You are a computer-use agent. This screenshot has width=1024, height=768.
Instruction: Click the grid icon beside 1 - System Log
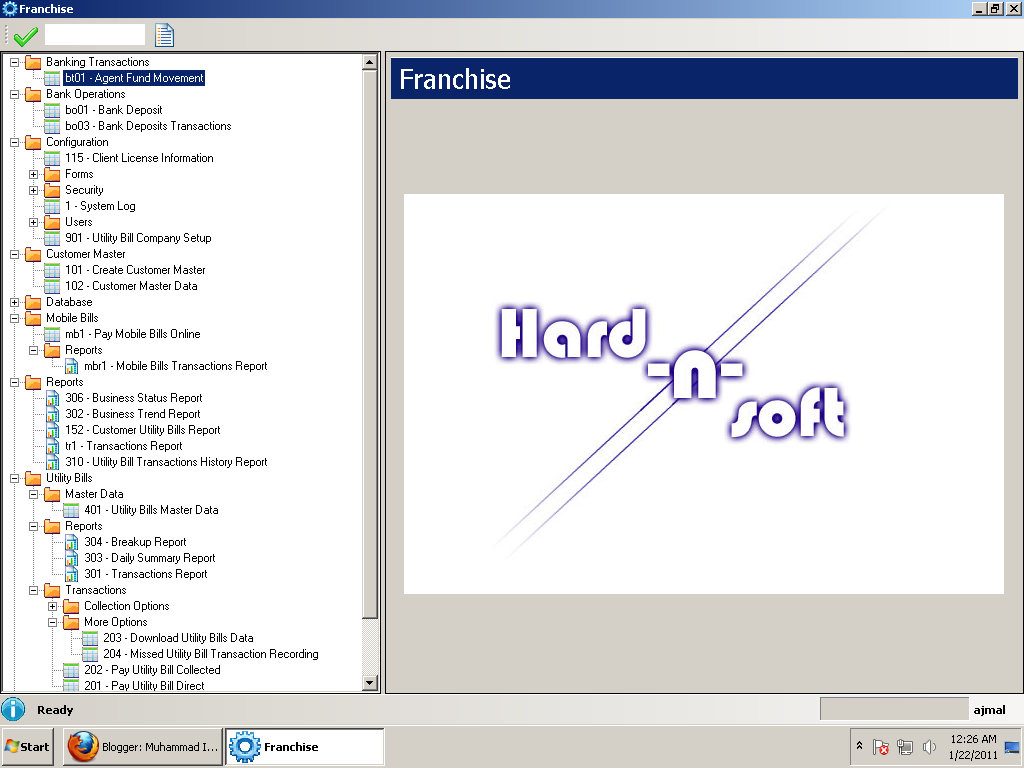click(52, 206)
